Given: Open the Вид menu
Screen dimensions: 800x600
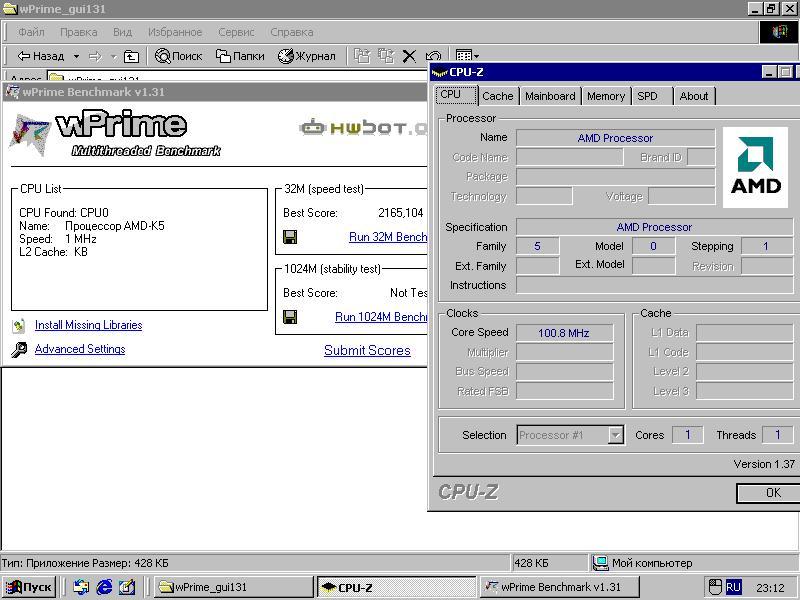Looking at the screenshot, I should click(122, 32).
